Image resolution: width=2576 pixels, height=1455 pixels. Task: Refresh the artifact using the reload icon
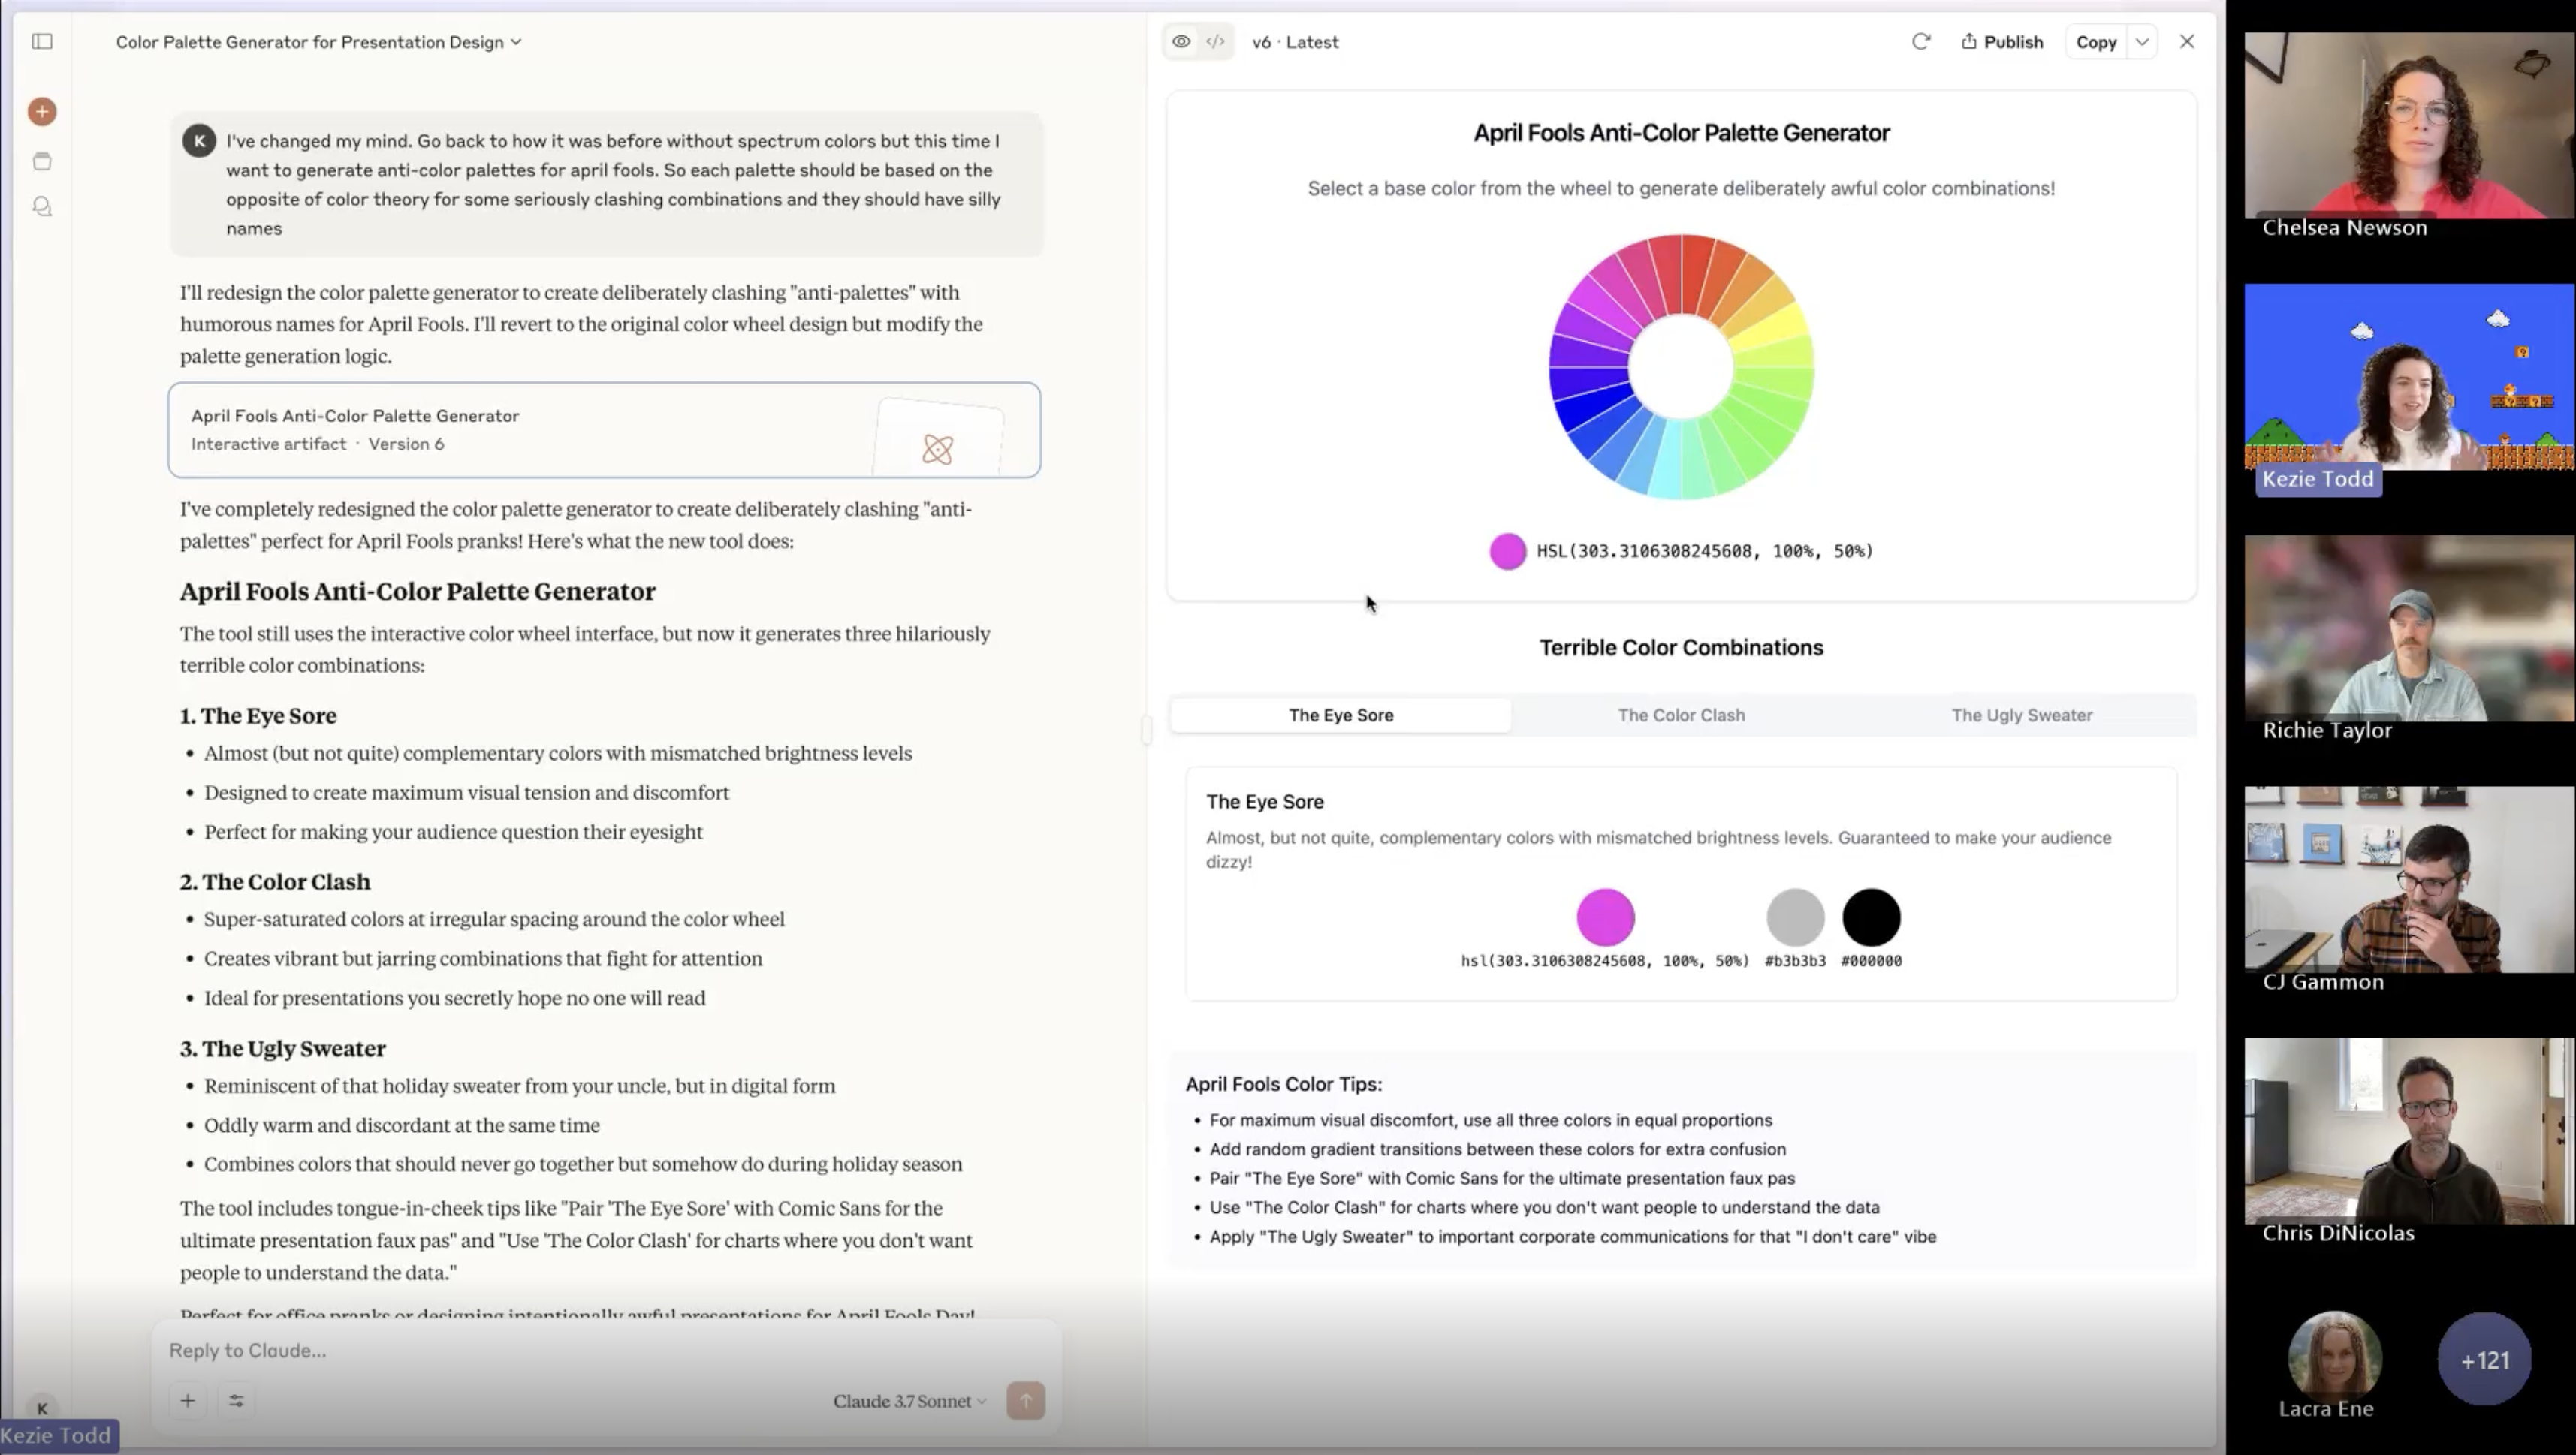1921,41
